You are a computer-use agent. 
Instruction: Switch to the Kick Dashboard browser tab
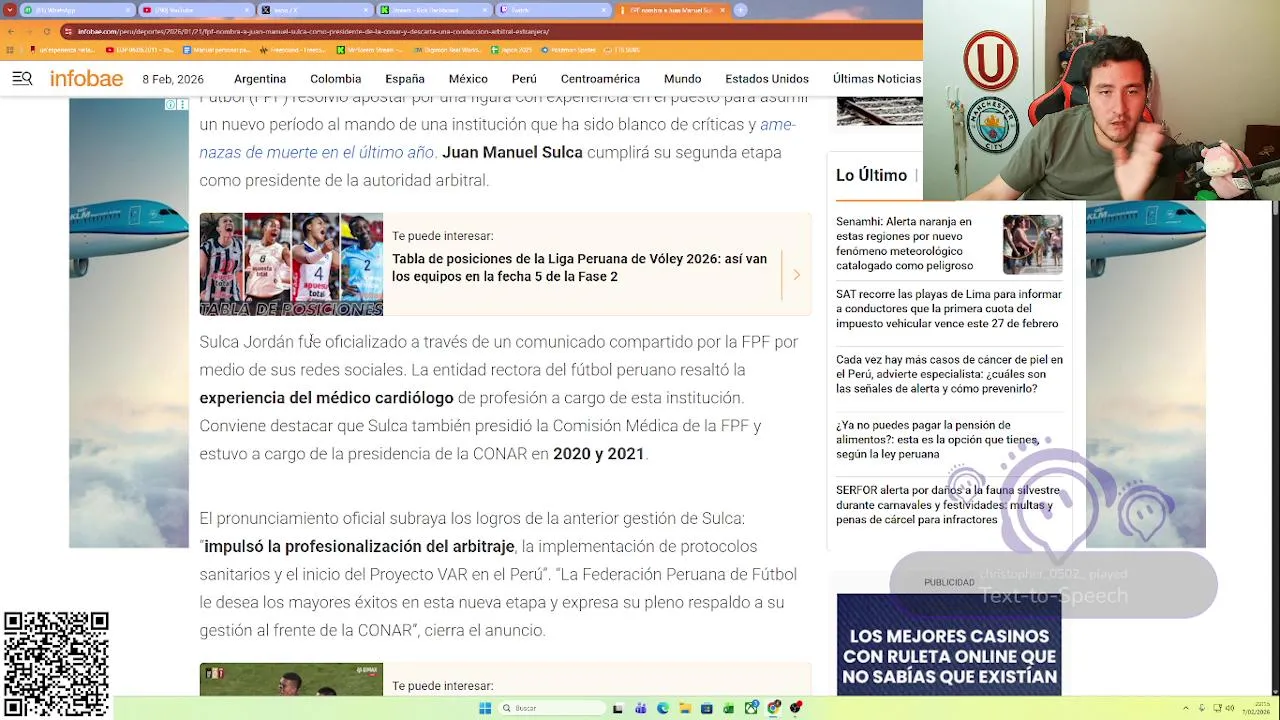pyautogui.click(x=434, y=10)
